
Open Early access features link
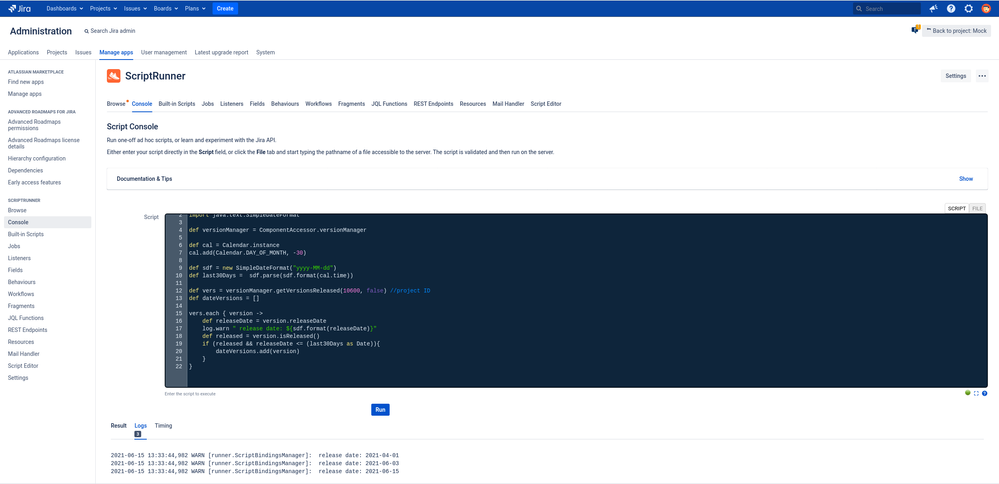pos(34,182)
